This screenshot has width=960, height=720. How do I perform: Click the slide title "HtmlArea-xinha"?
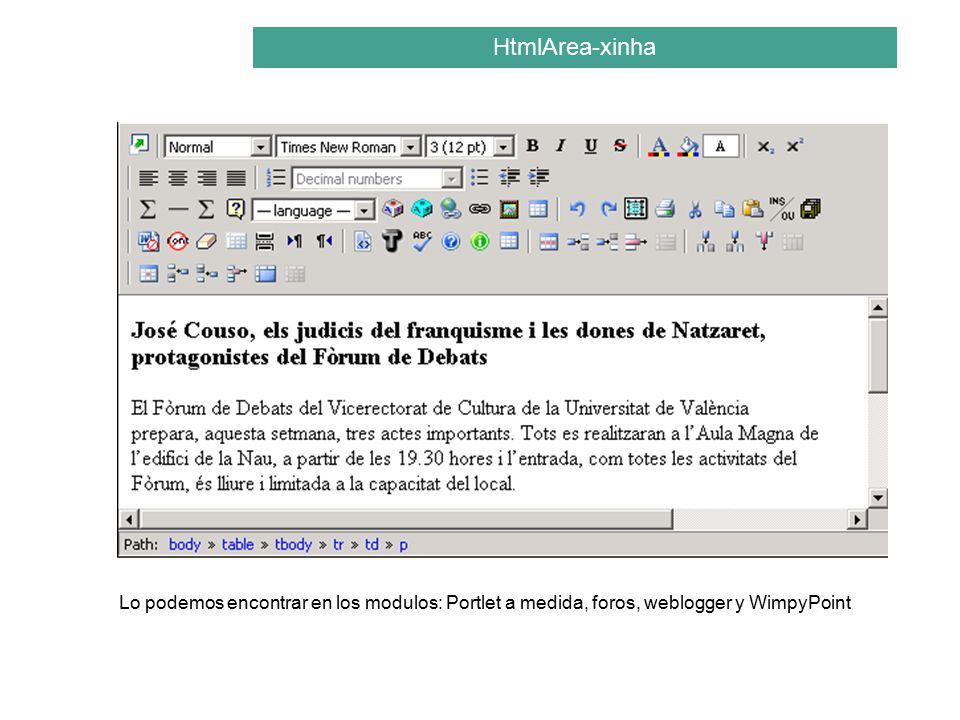click(x=574, y=47)
